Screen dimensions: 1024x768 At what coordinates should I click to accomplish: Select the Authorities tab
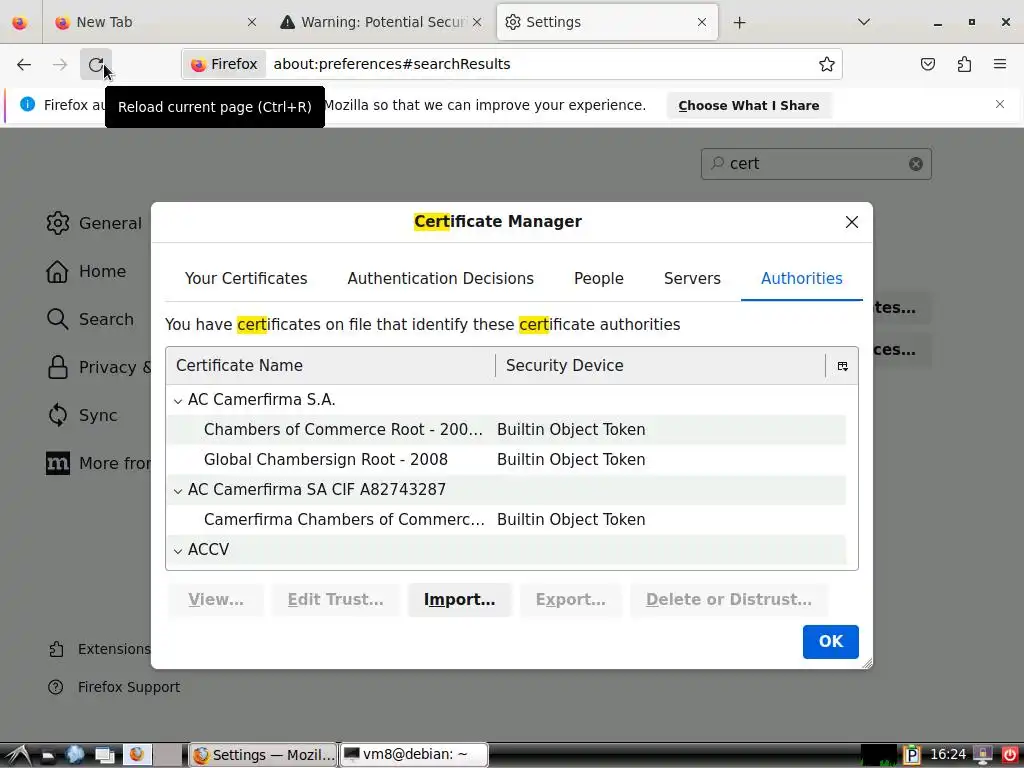coord(802,279)
